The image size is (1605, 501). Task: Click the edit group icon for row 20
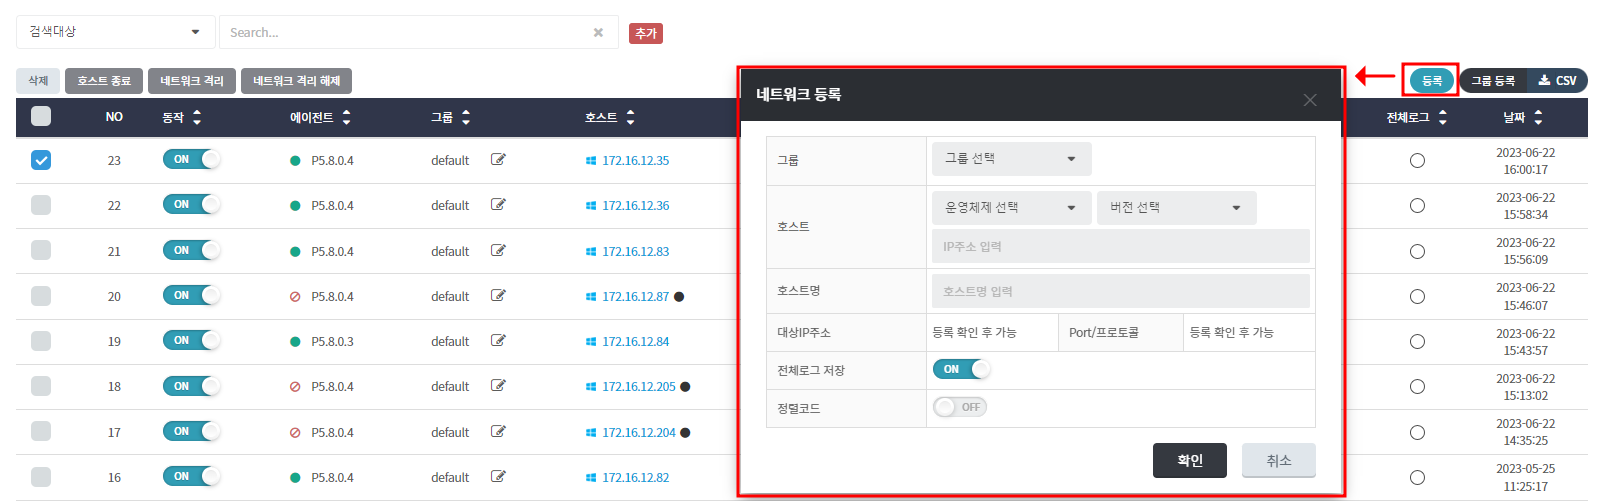coord(498,296)
